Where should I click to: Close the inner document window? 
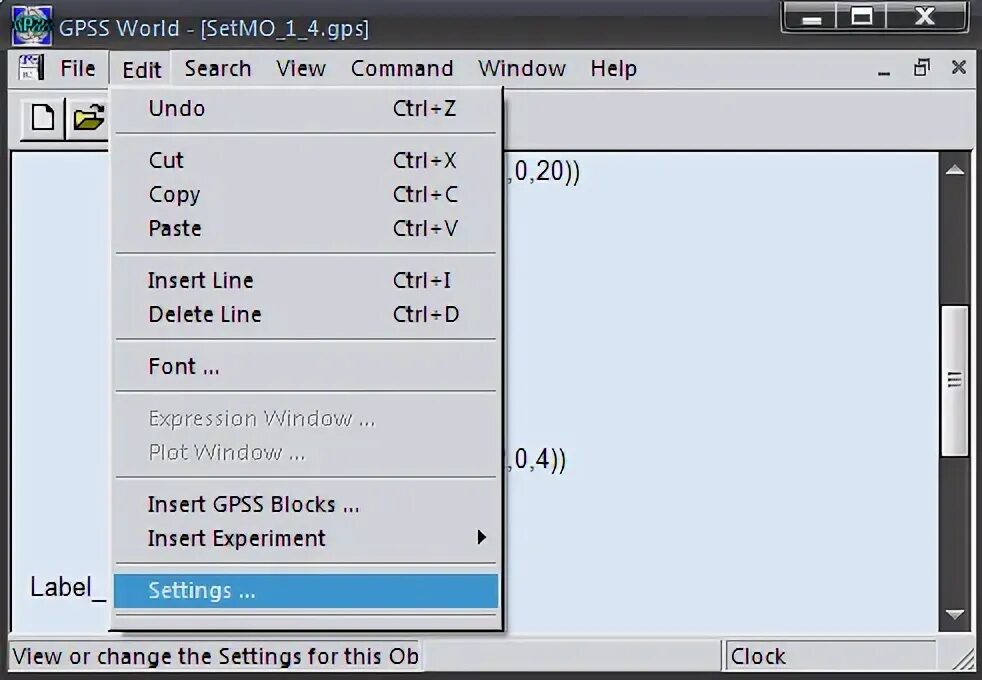[958, 68]
